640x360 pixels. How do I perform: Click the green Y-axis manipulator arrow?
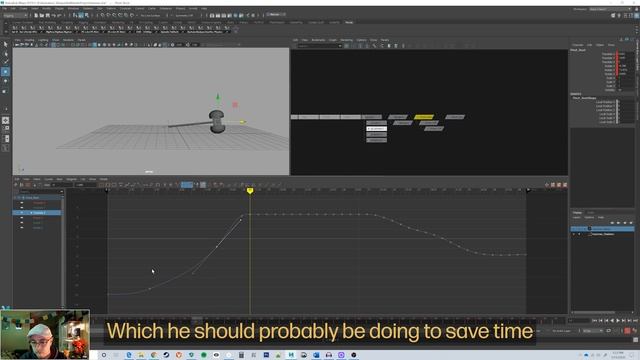click(218, 97)
